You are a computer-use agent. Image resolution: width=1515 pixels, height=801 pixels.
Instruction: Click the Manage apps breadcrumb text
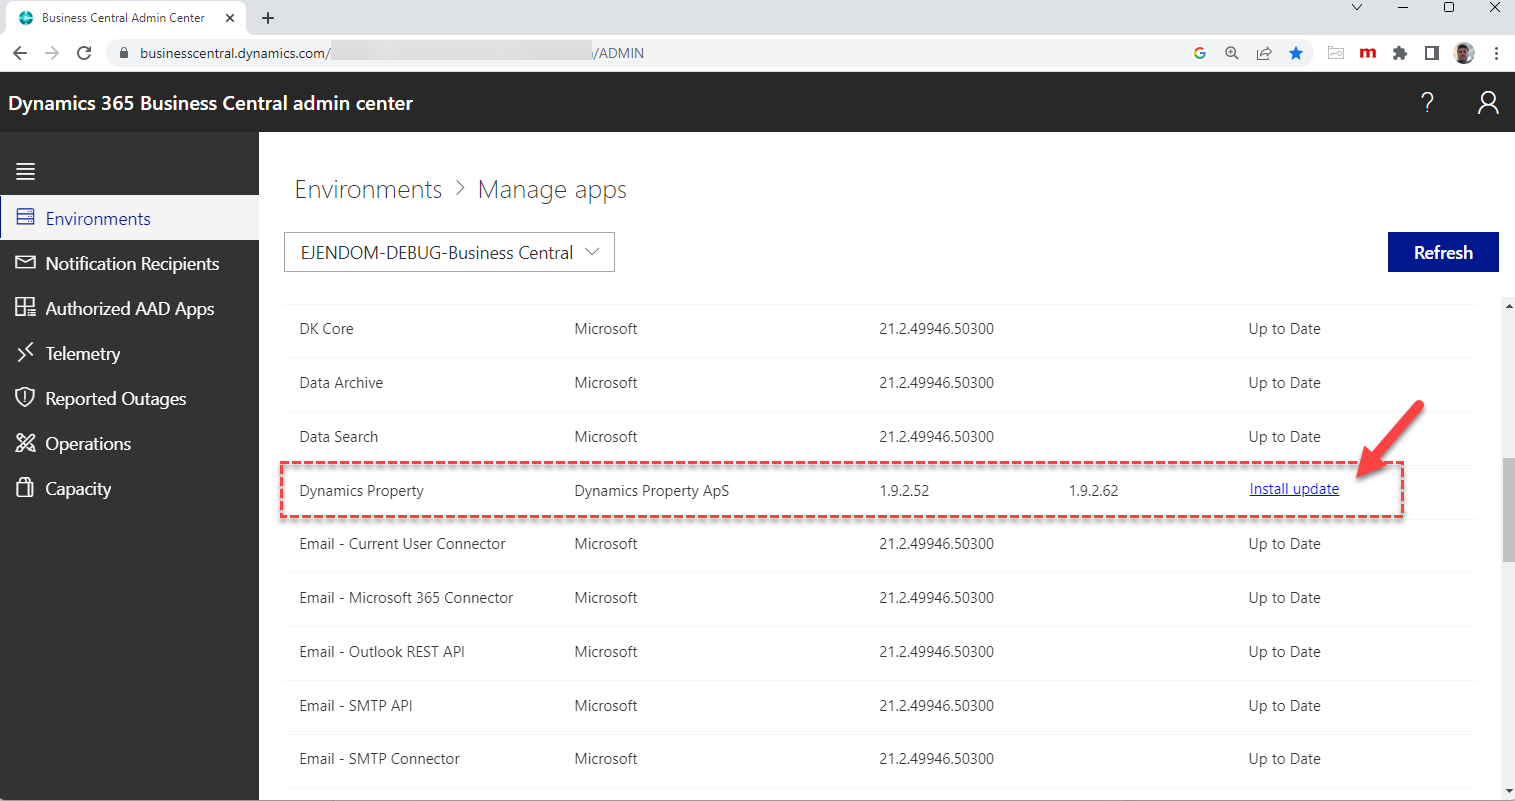tap(552, 190)
